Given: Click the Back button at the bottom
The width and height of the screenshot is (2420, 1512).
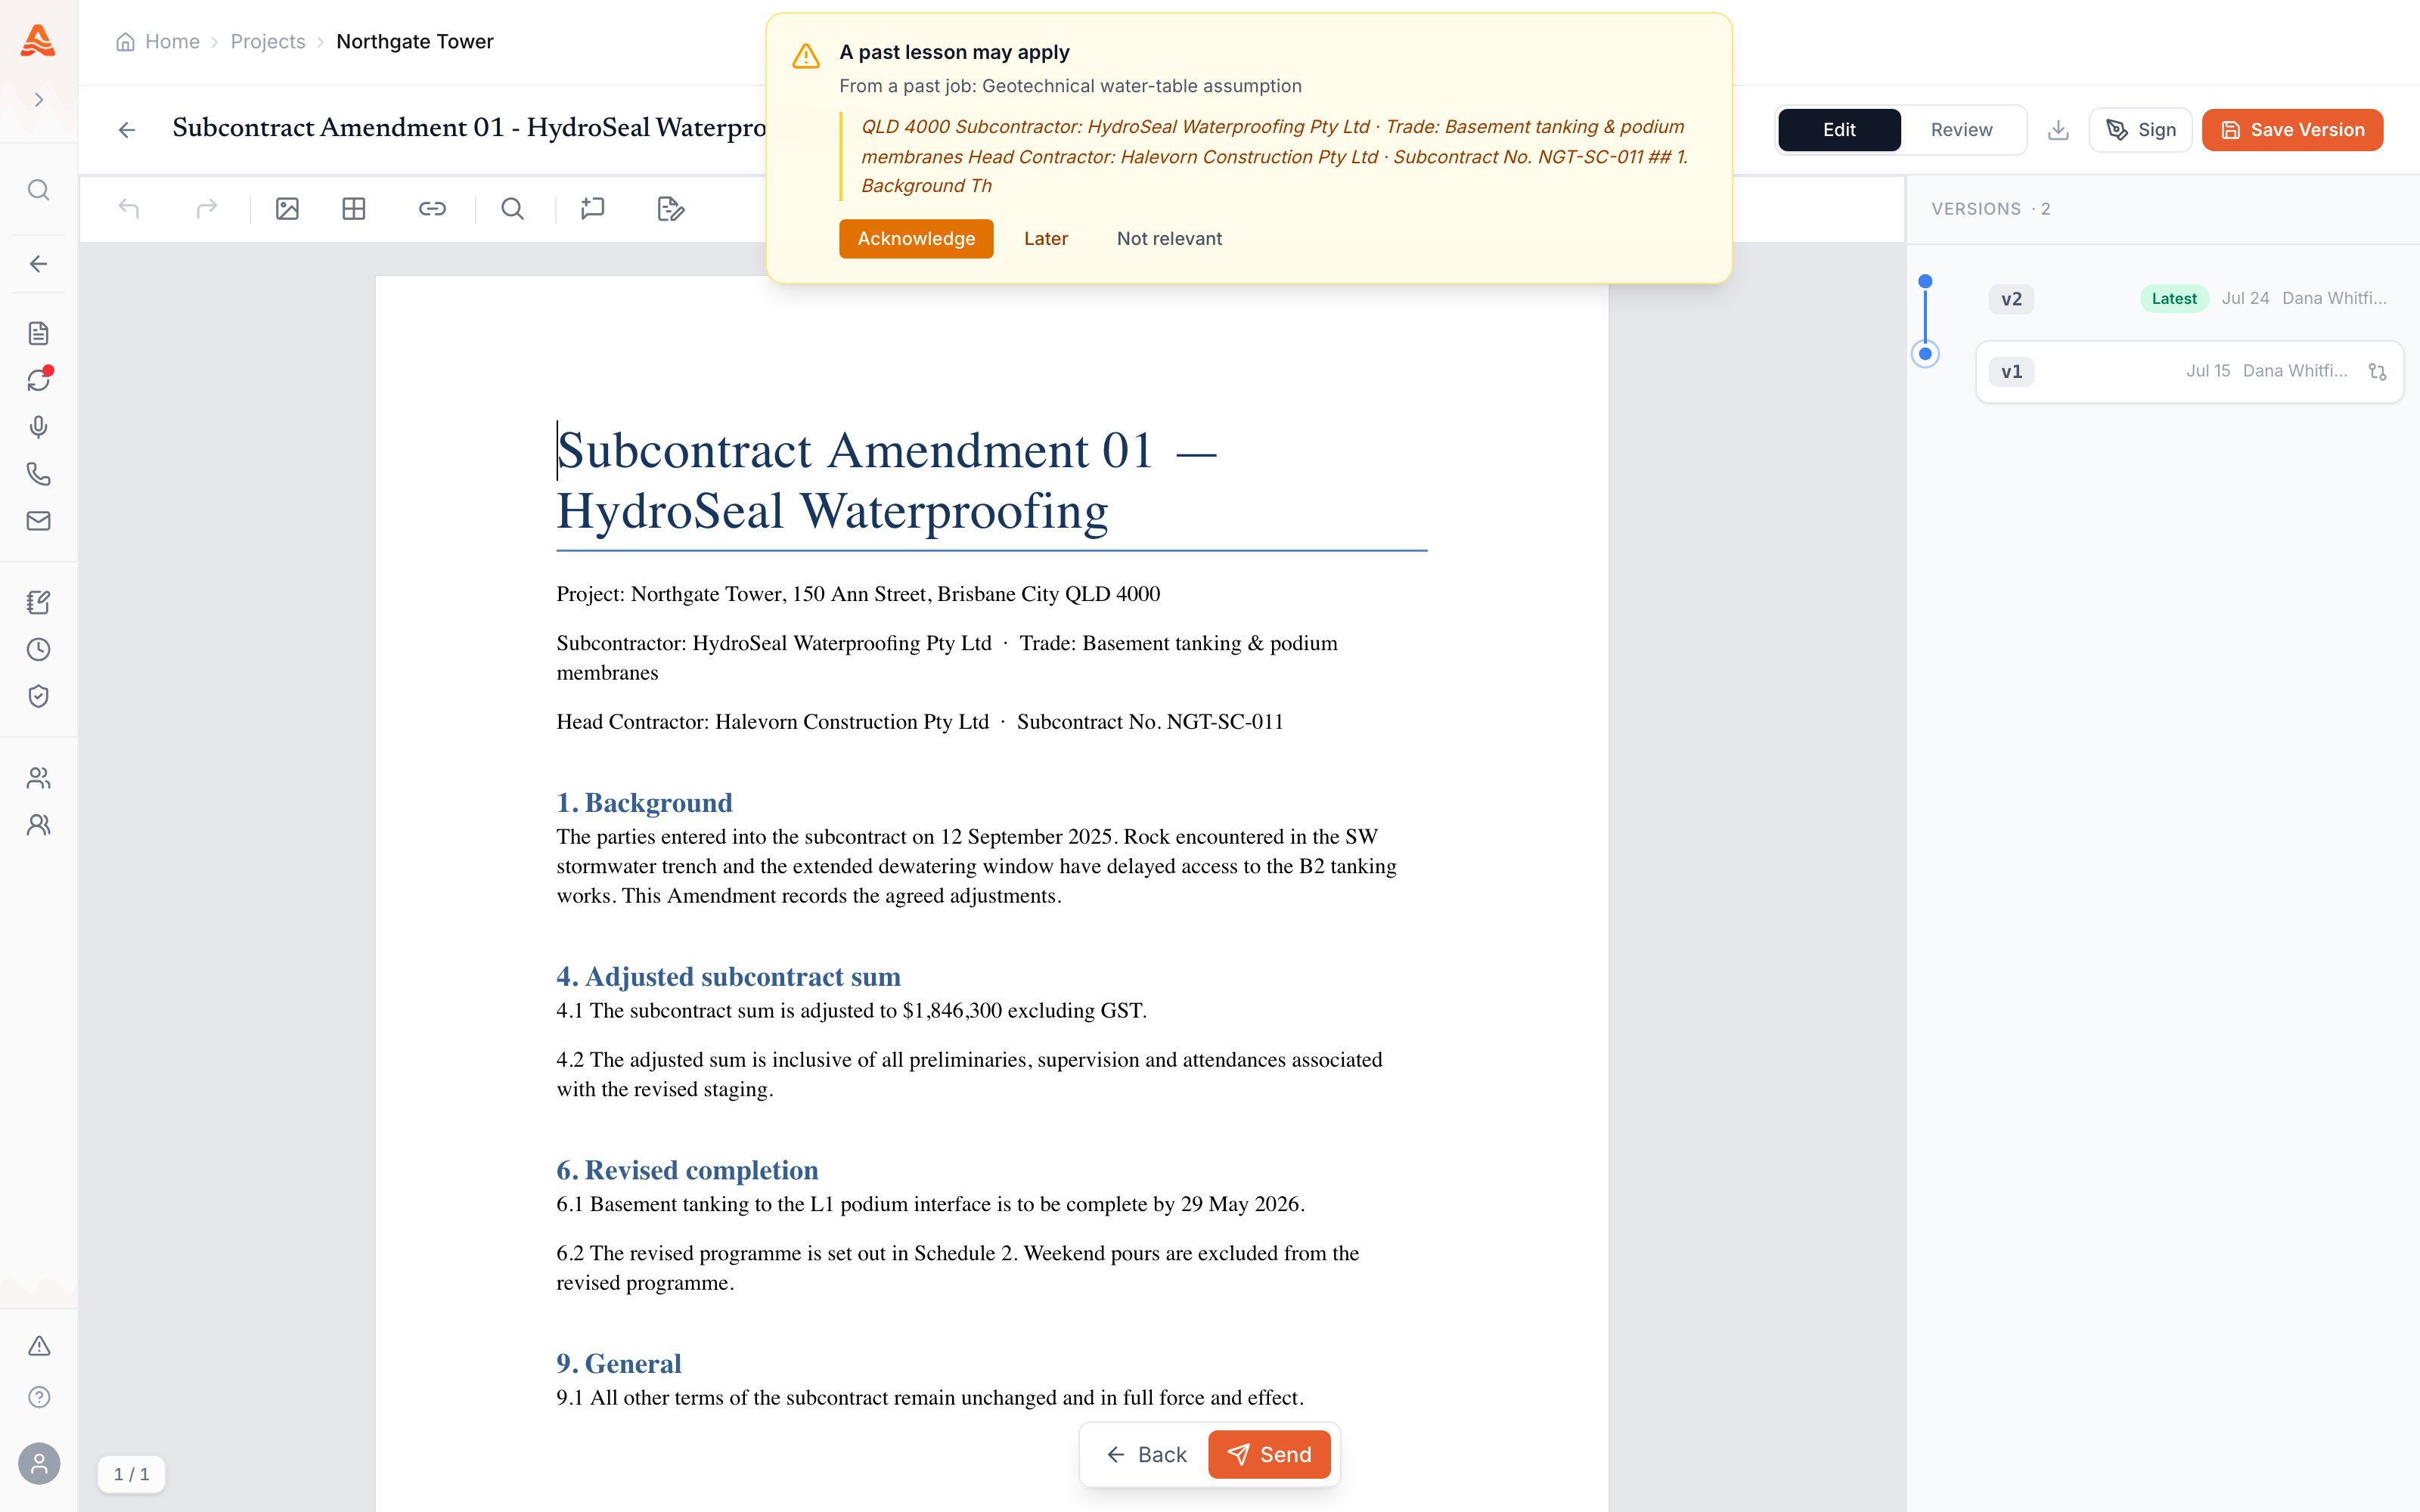Looking at the screenshot, I should (1146, 1455).
